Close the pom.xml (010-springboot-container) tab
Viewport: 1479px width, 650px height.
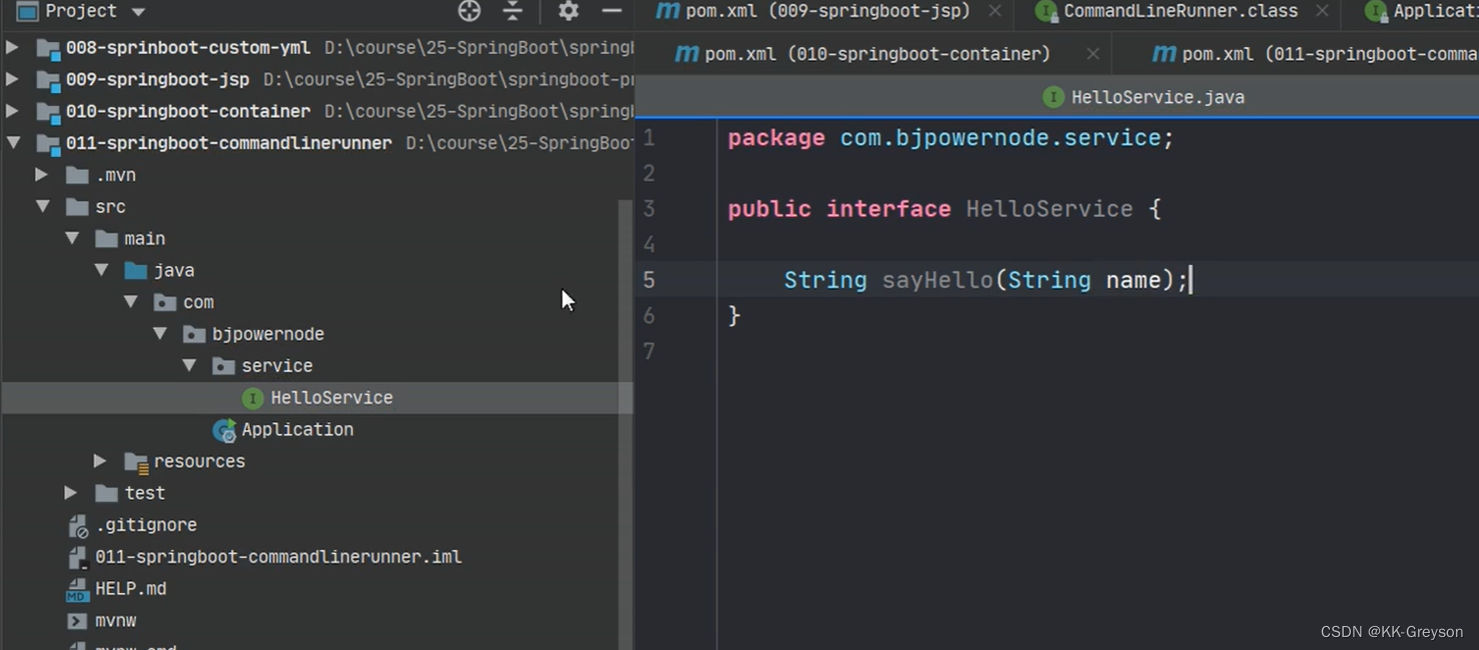tap(1092, 54)
